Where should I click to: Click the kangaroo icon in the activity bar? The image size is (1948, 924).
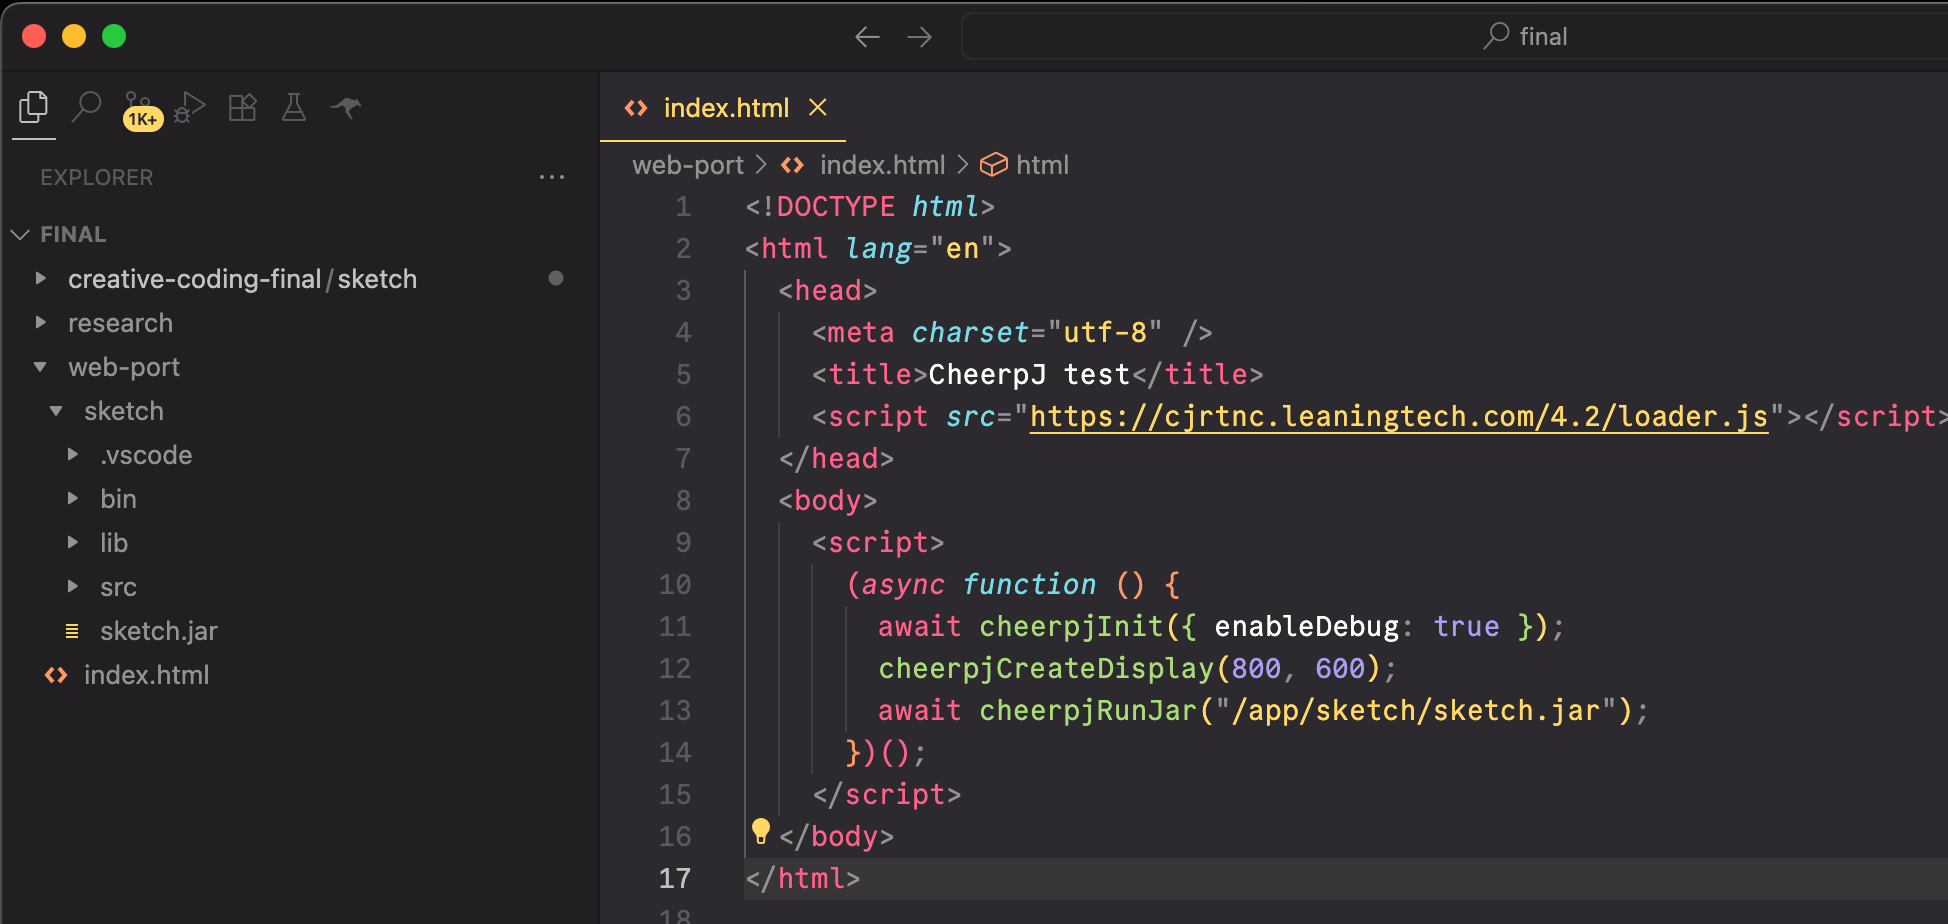(x=346, y=106)
